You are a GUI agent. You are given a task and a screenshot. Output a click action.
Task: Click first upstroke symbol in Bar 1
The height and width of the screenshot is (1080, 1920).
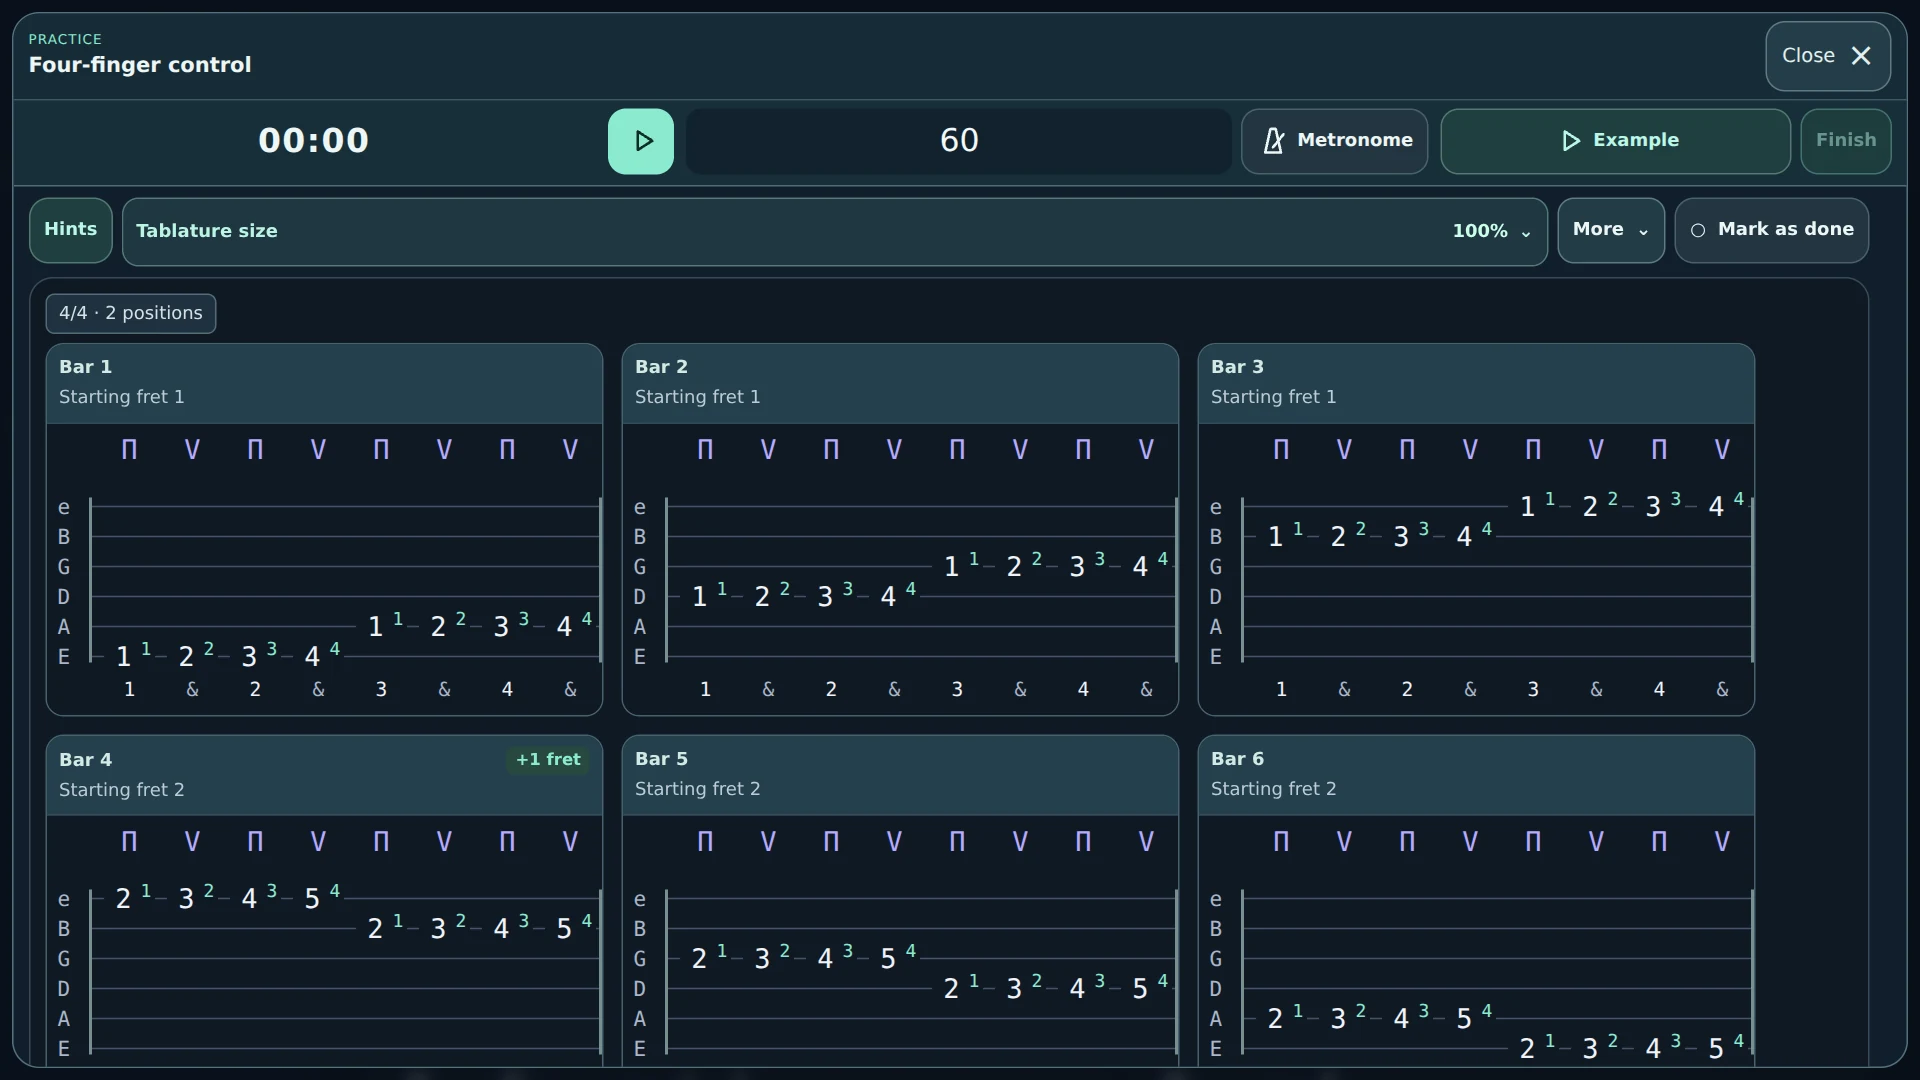192,450
